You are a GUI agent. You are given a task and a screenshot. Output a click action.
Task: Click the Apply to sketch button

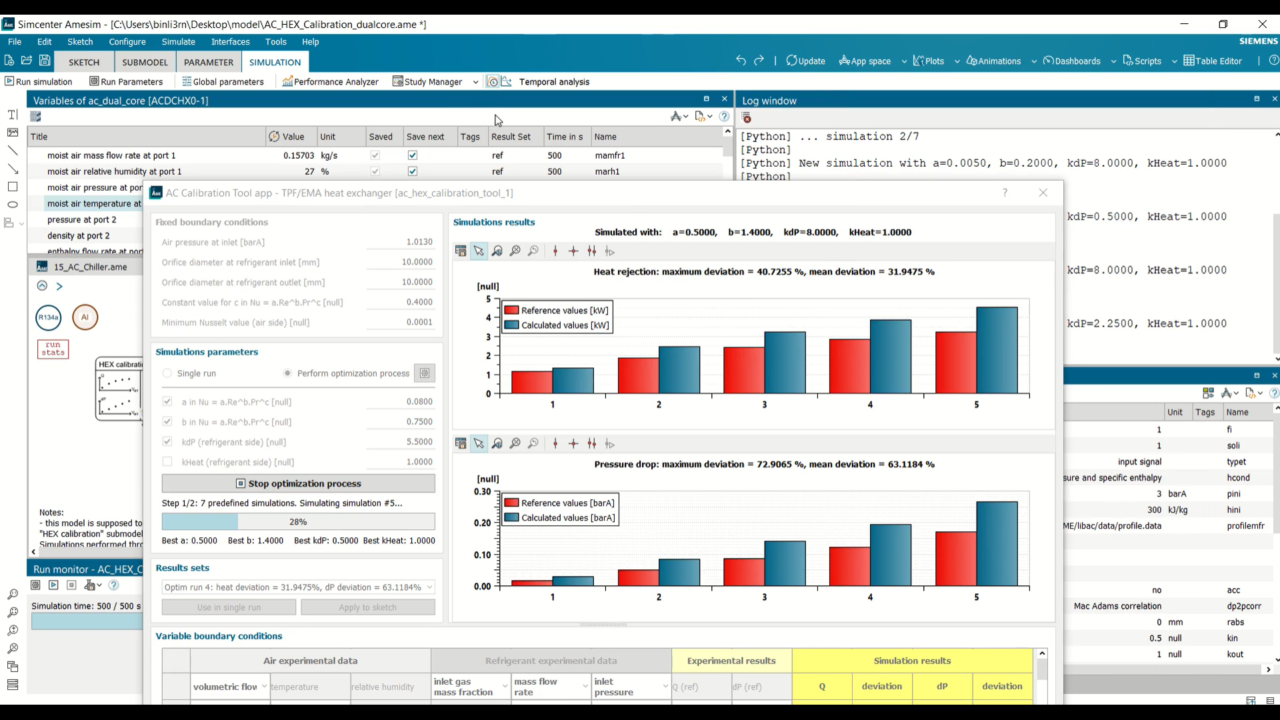(x=368, y=607)
